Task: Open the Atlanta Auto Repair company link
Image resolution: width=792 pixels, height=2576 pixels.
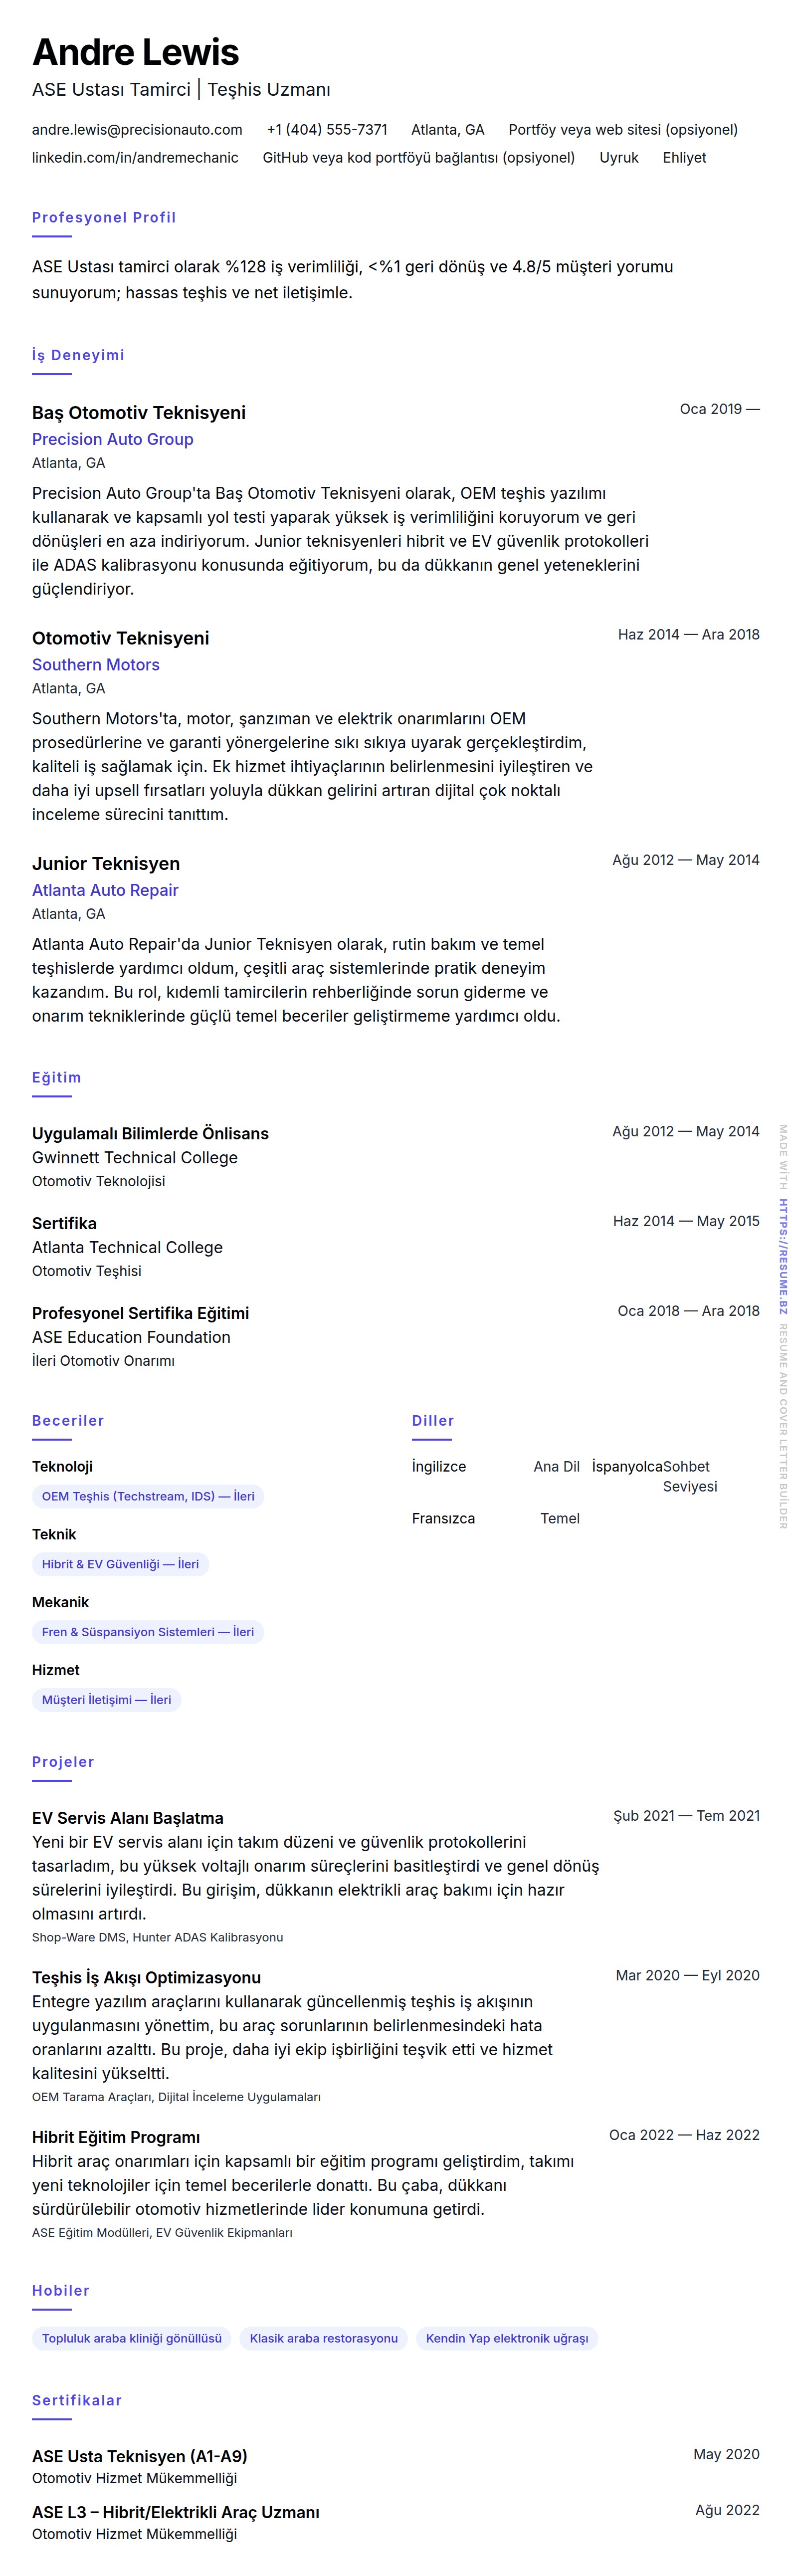Action: (x=105, y=890)
